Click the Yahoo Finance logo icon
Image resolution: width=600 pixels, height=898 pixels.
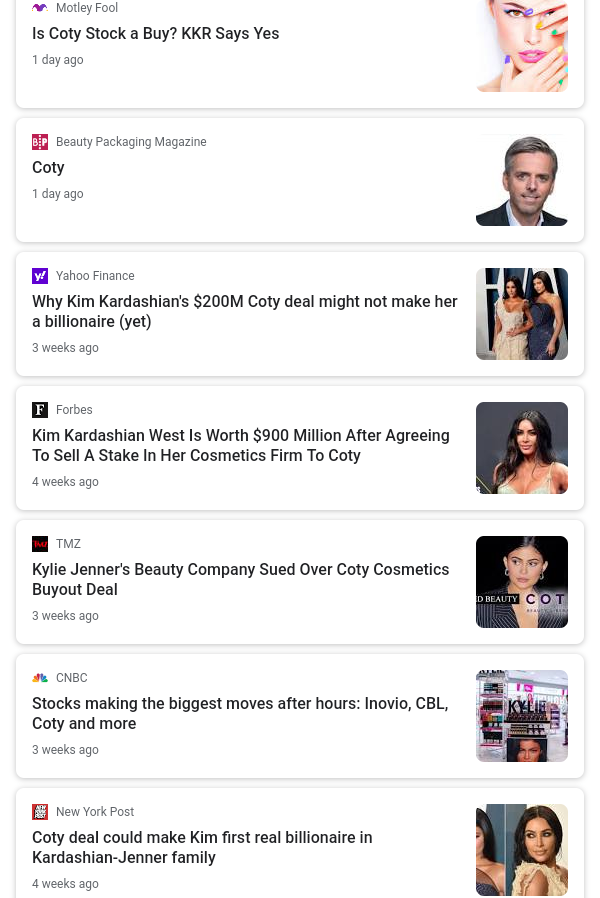[40, 276]
